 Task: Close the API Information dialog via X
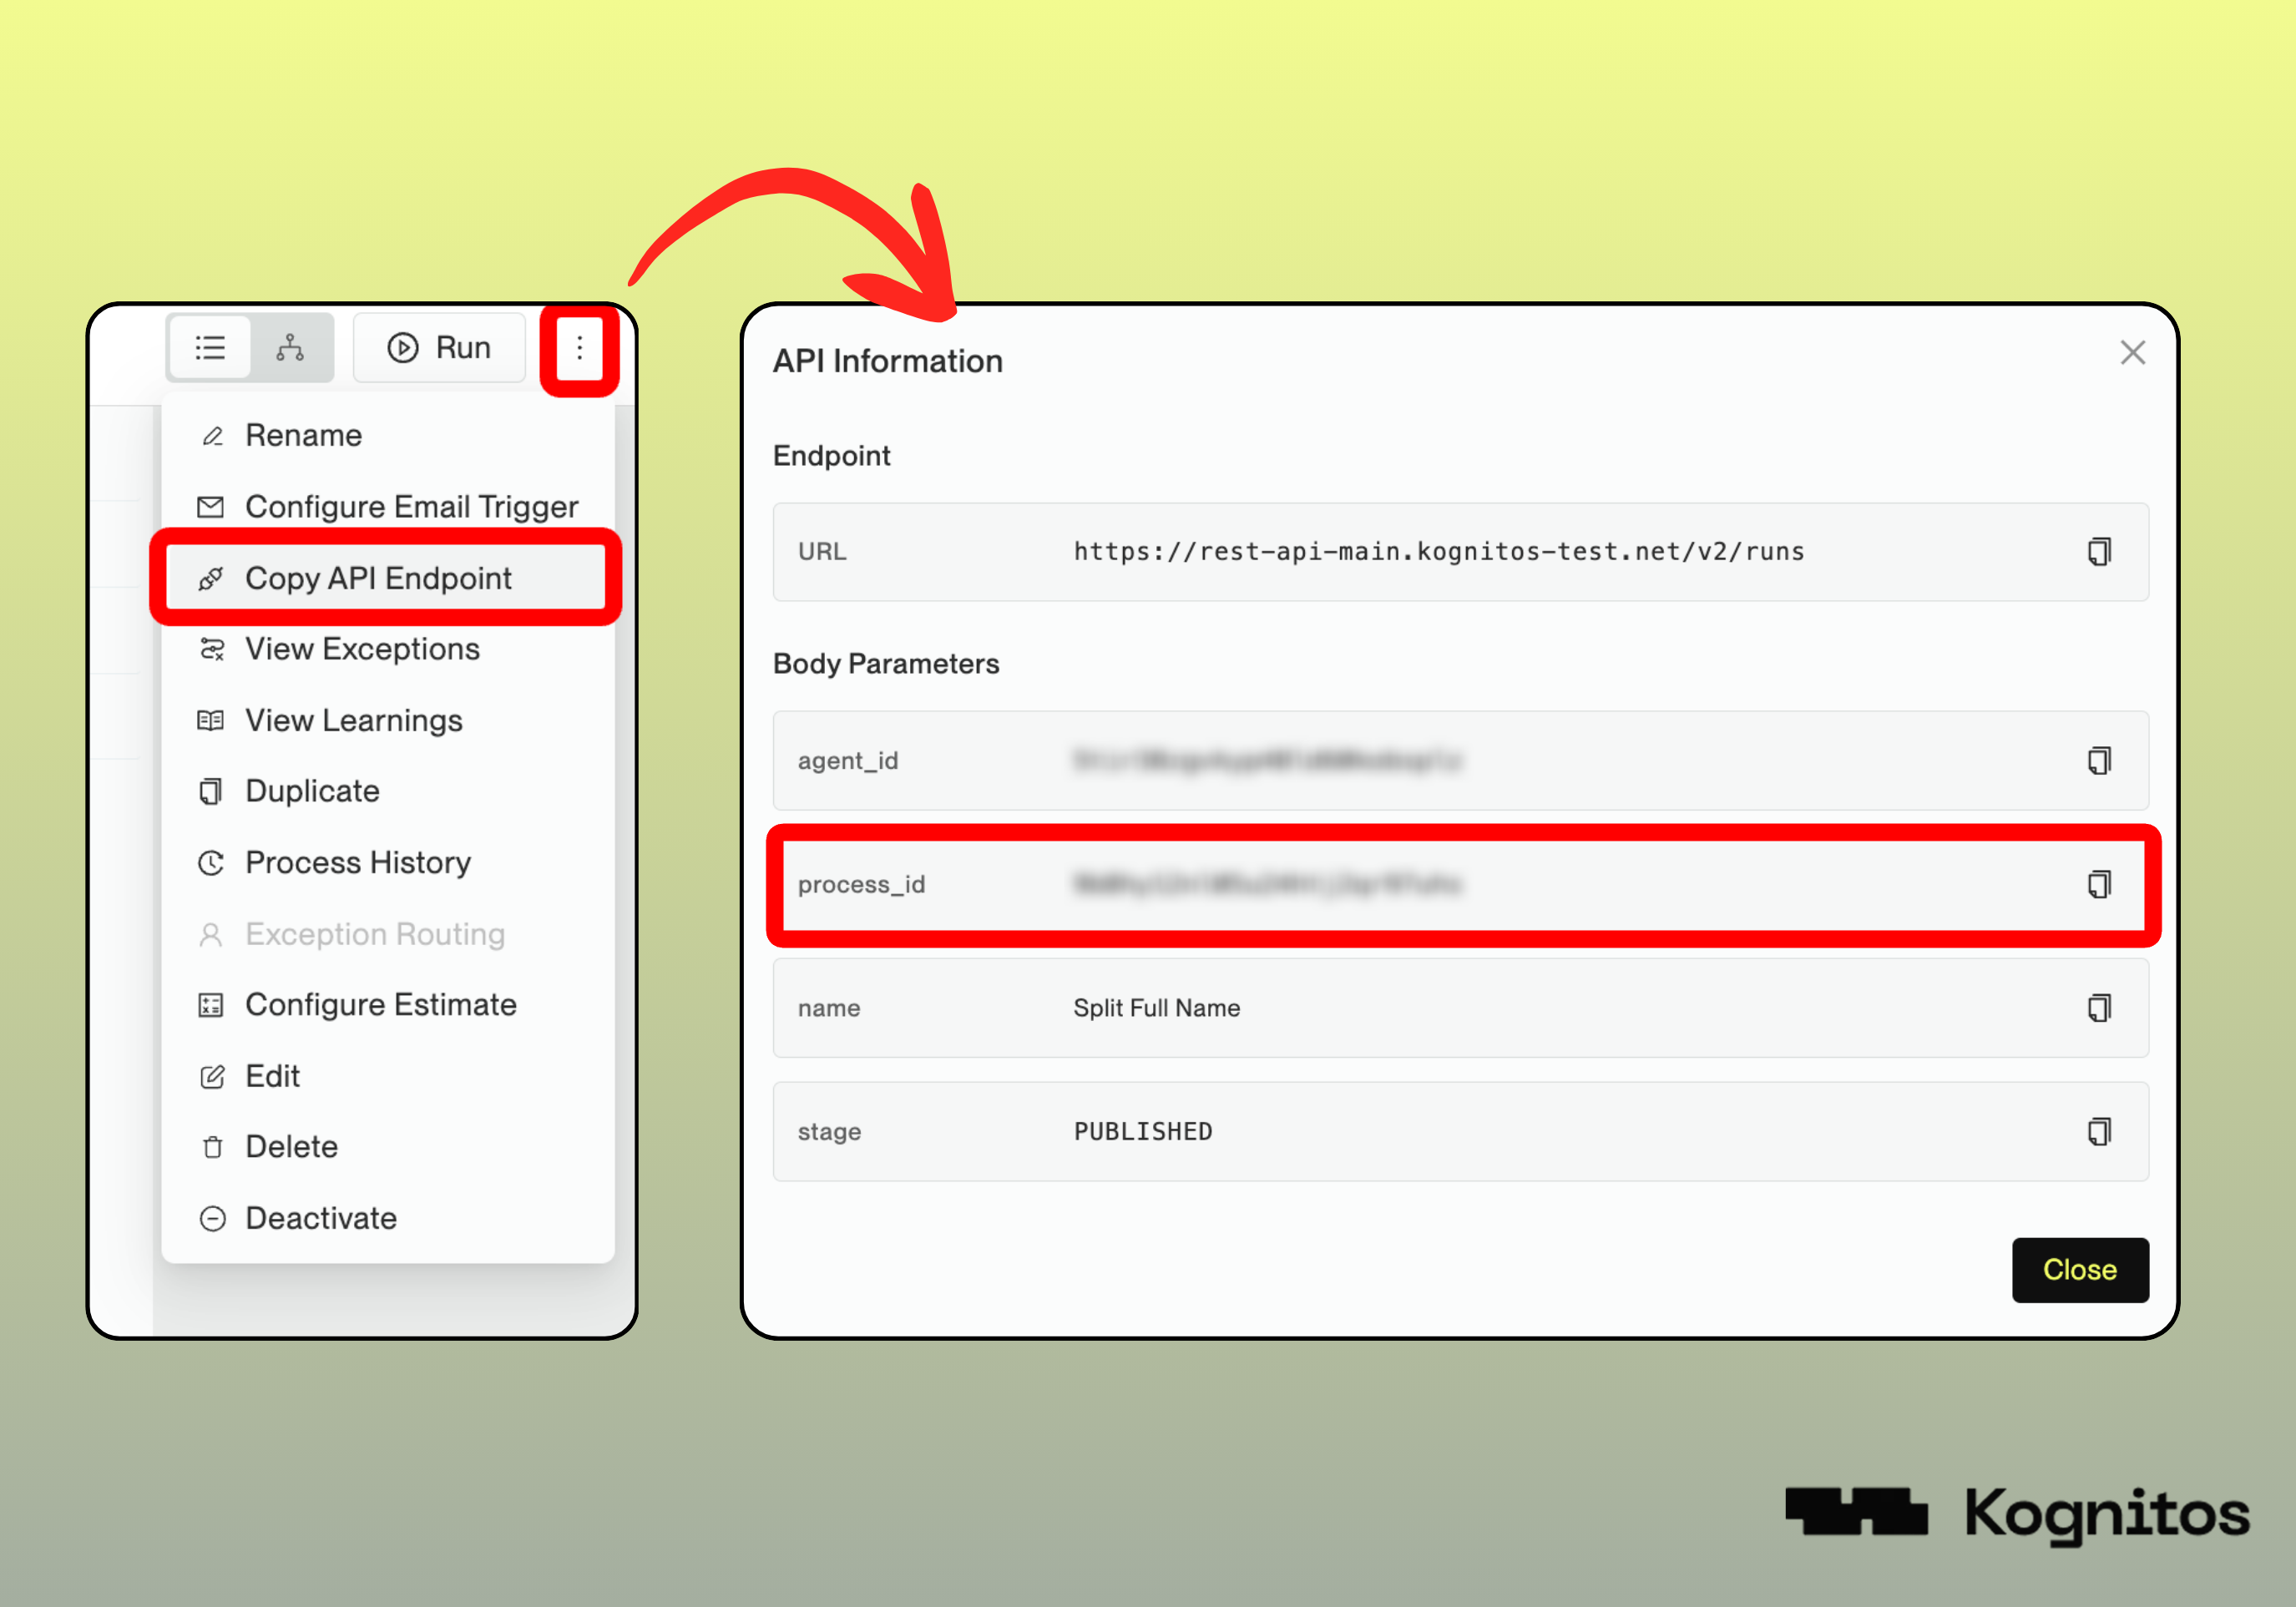tap(2132, 353)
